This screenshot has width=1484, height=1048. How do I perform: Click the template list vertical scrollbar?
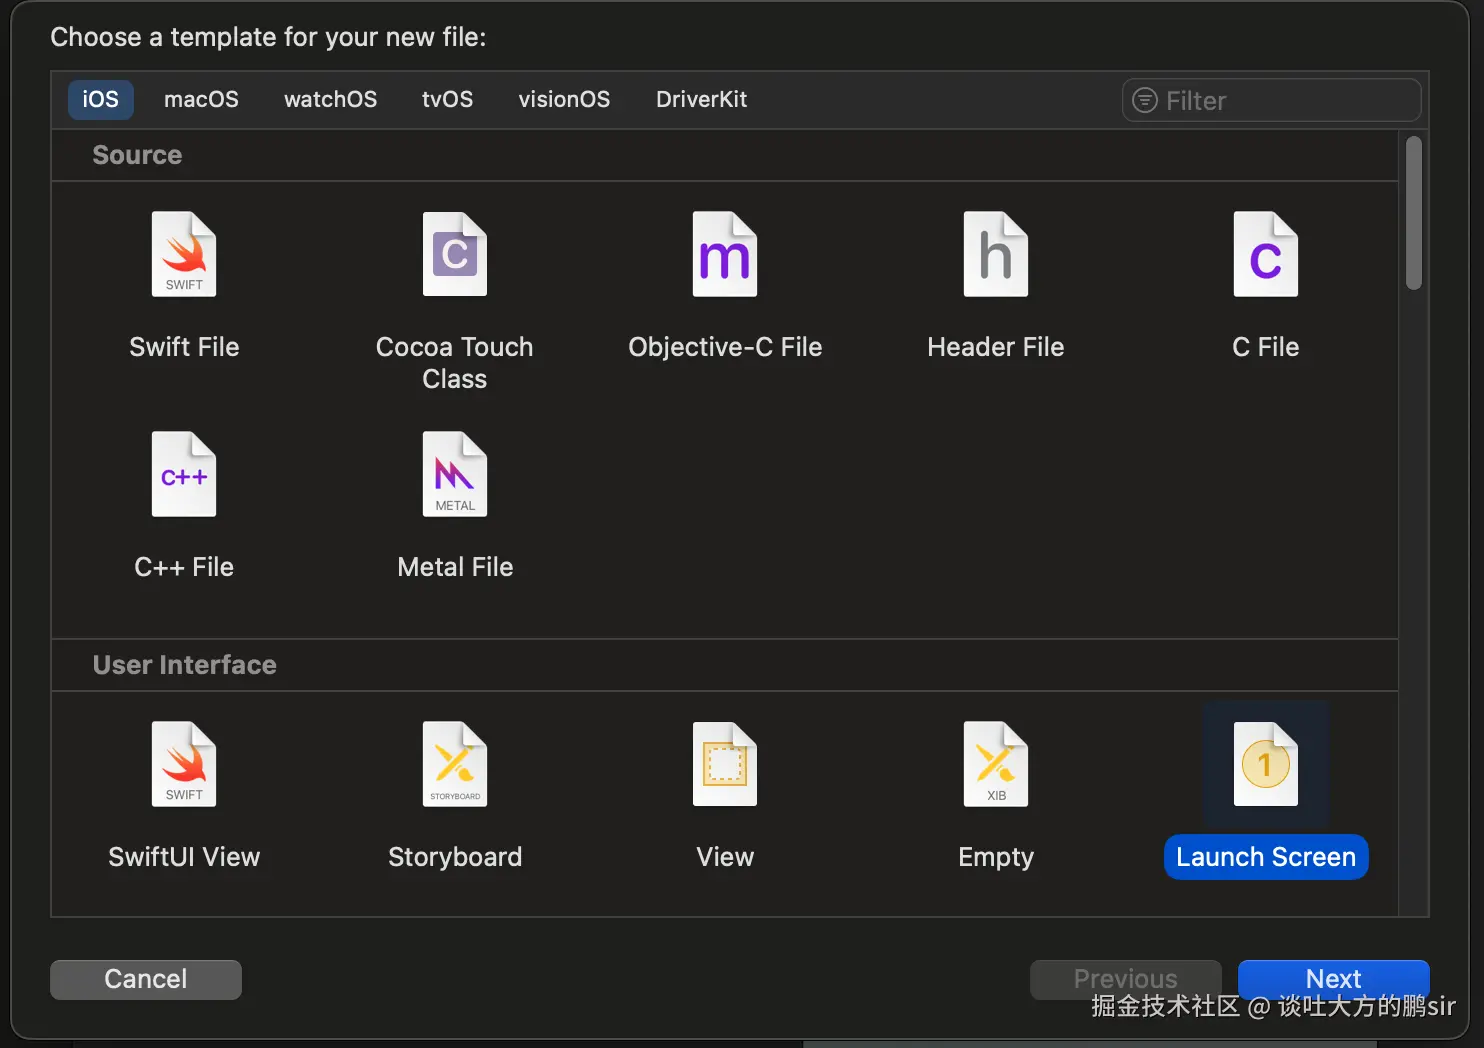[x=1413, y=212]
